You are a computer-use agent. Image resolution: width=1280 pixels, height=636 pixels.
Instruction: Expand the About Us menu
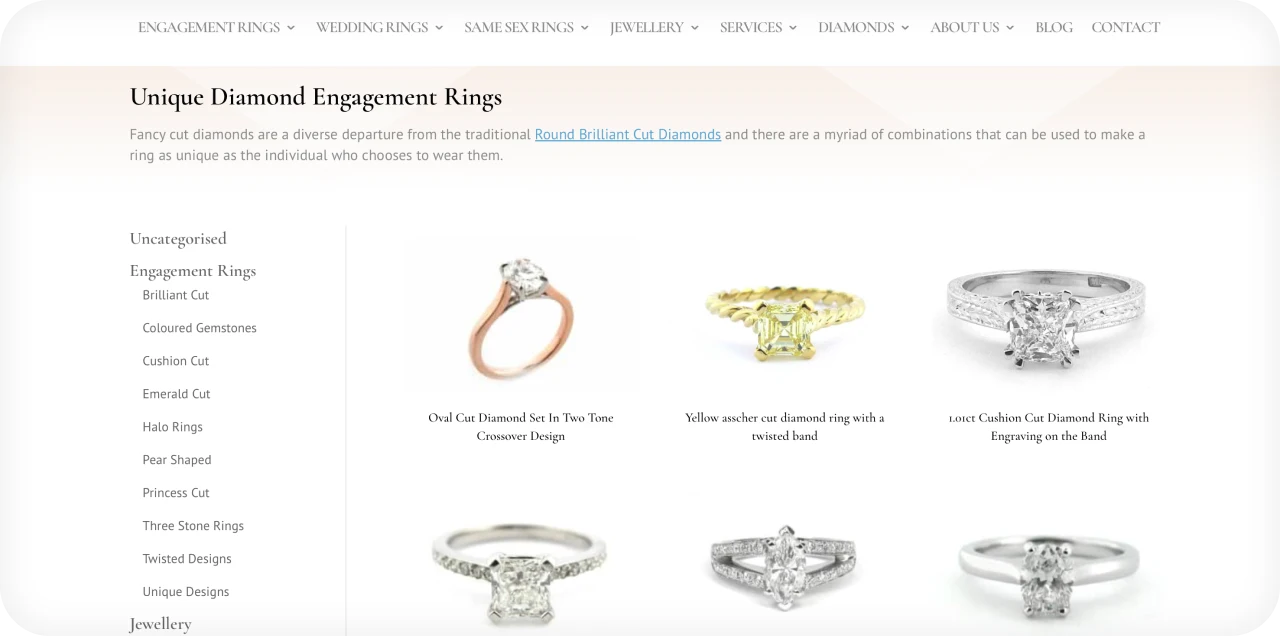coord(972,28)
